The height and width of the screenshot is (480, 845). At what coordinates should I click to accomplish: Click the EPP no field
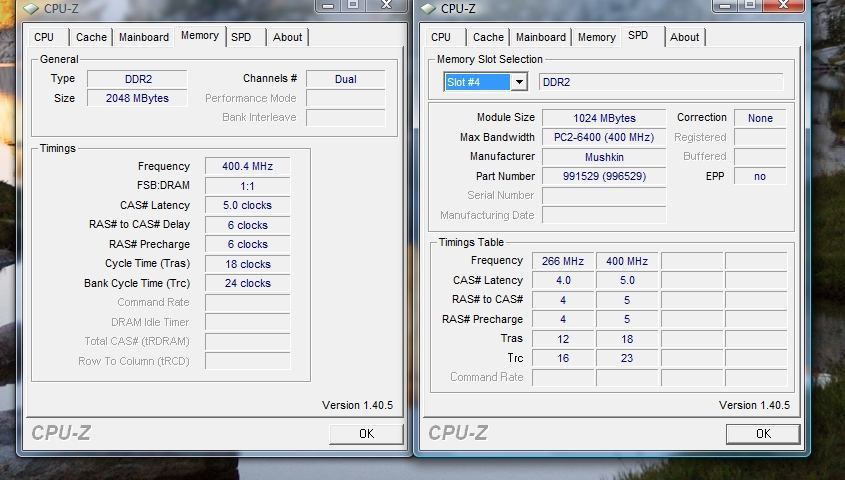[760, 176]
